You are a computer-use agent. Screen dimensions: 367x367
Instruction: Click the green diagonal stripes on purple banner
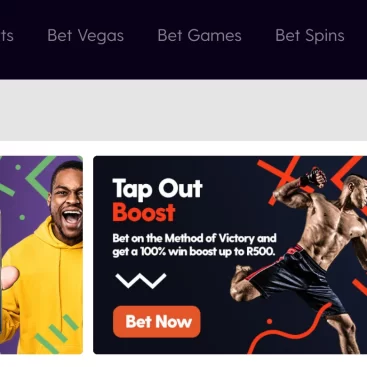pyautogui.click(x=57, y=333)
